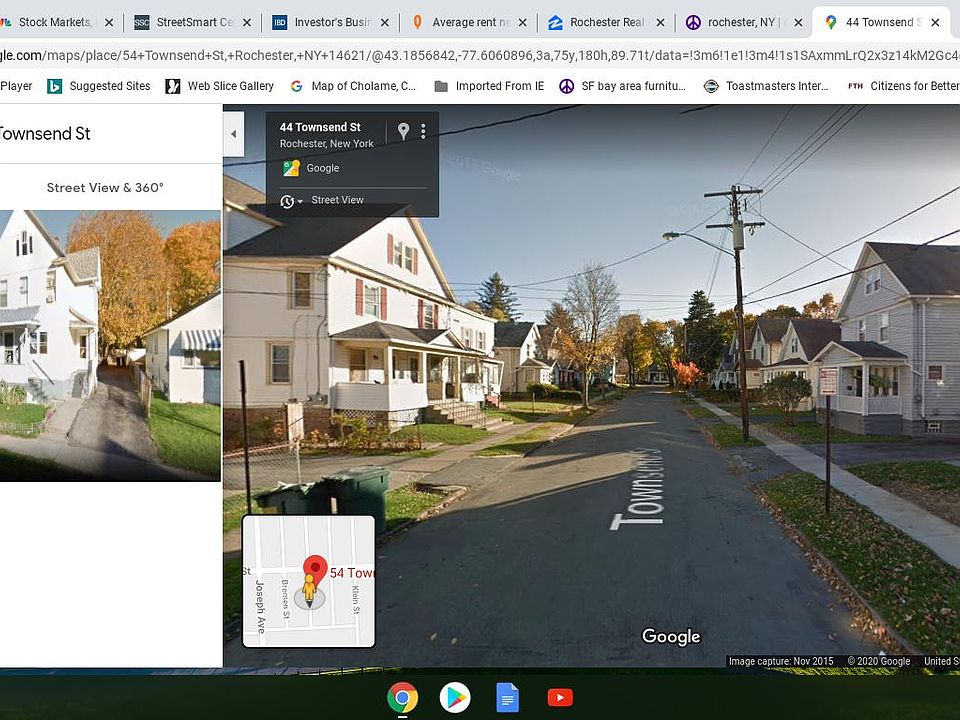Open YouTube from the shelf

pyautogui.click(x=560, y=697)
